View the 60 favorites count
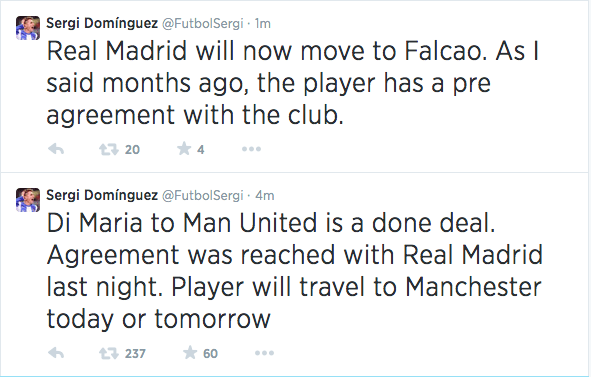 point(210,354)
